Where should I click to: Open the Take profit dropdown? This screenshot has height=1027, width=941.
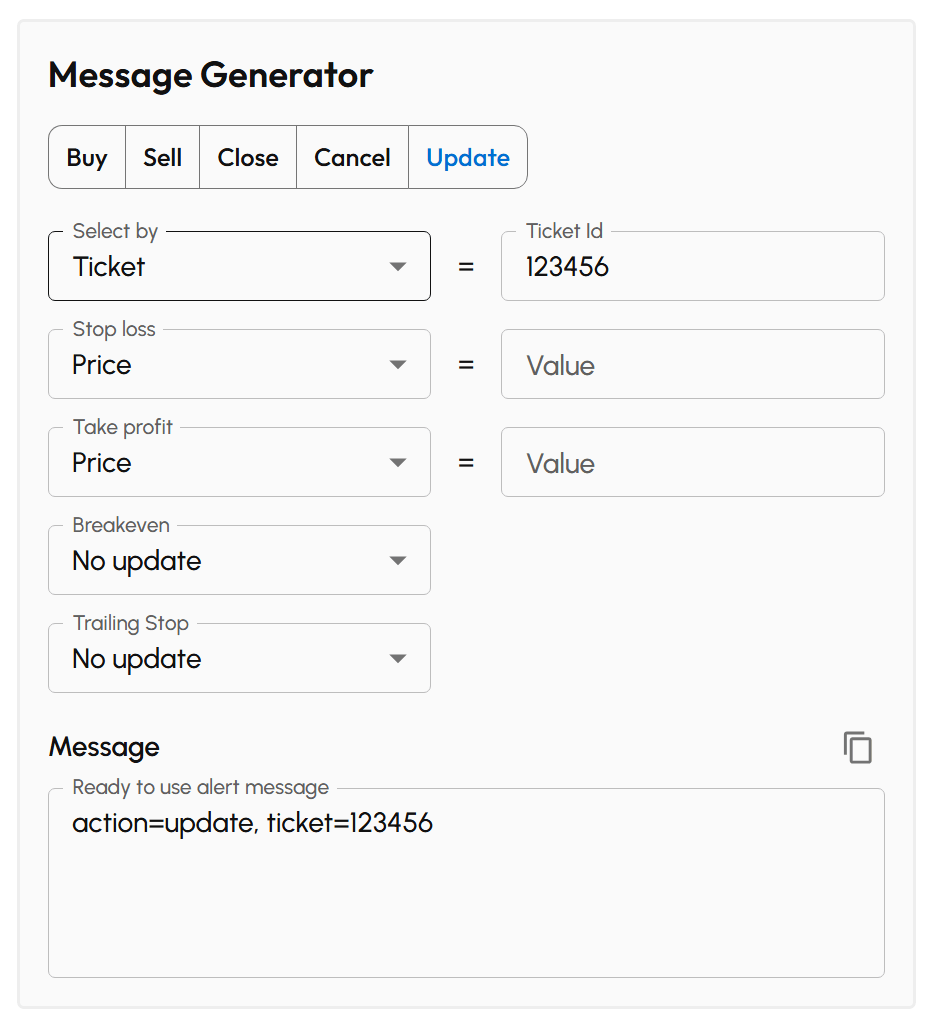(398, 462)
